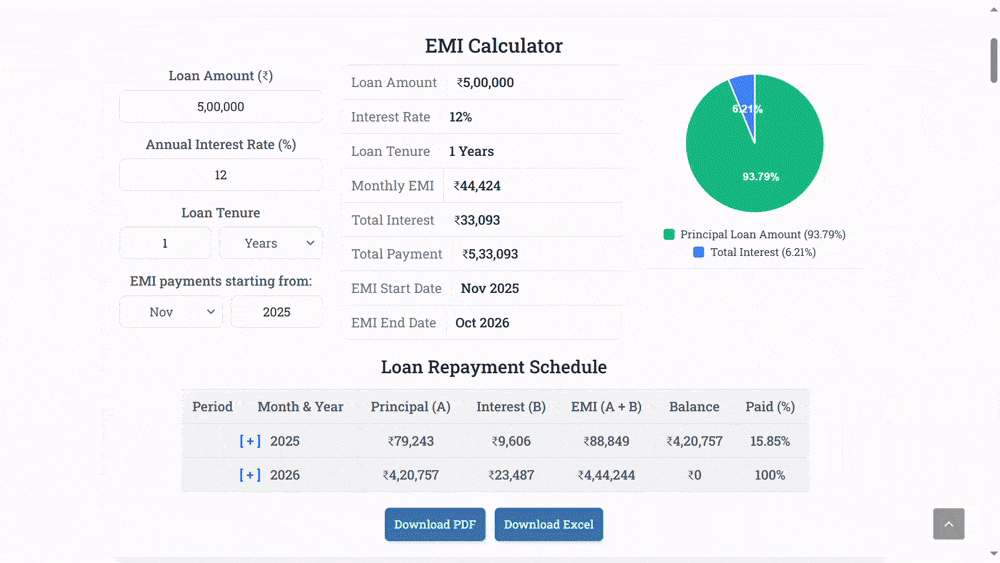Click the Principal Loan Amount (93.79%) legend label
Viewport: 1000px width, 563px height.
click(x=763, y=234)
